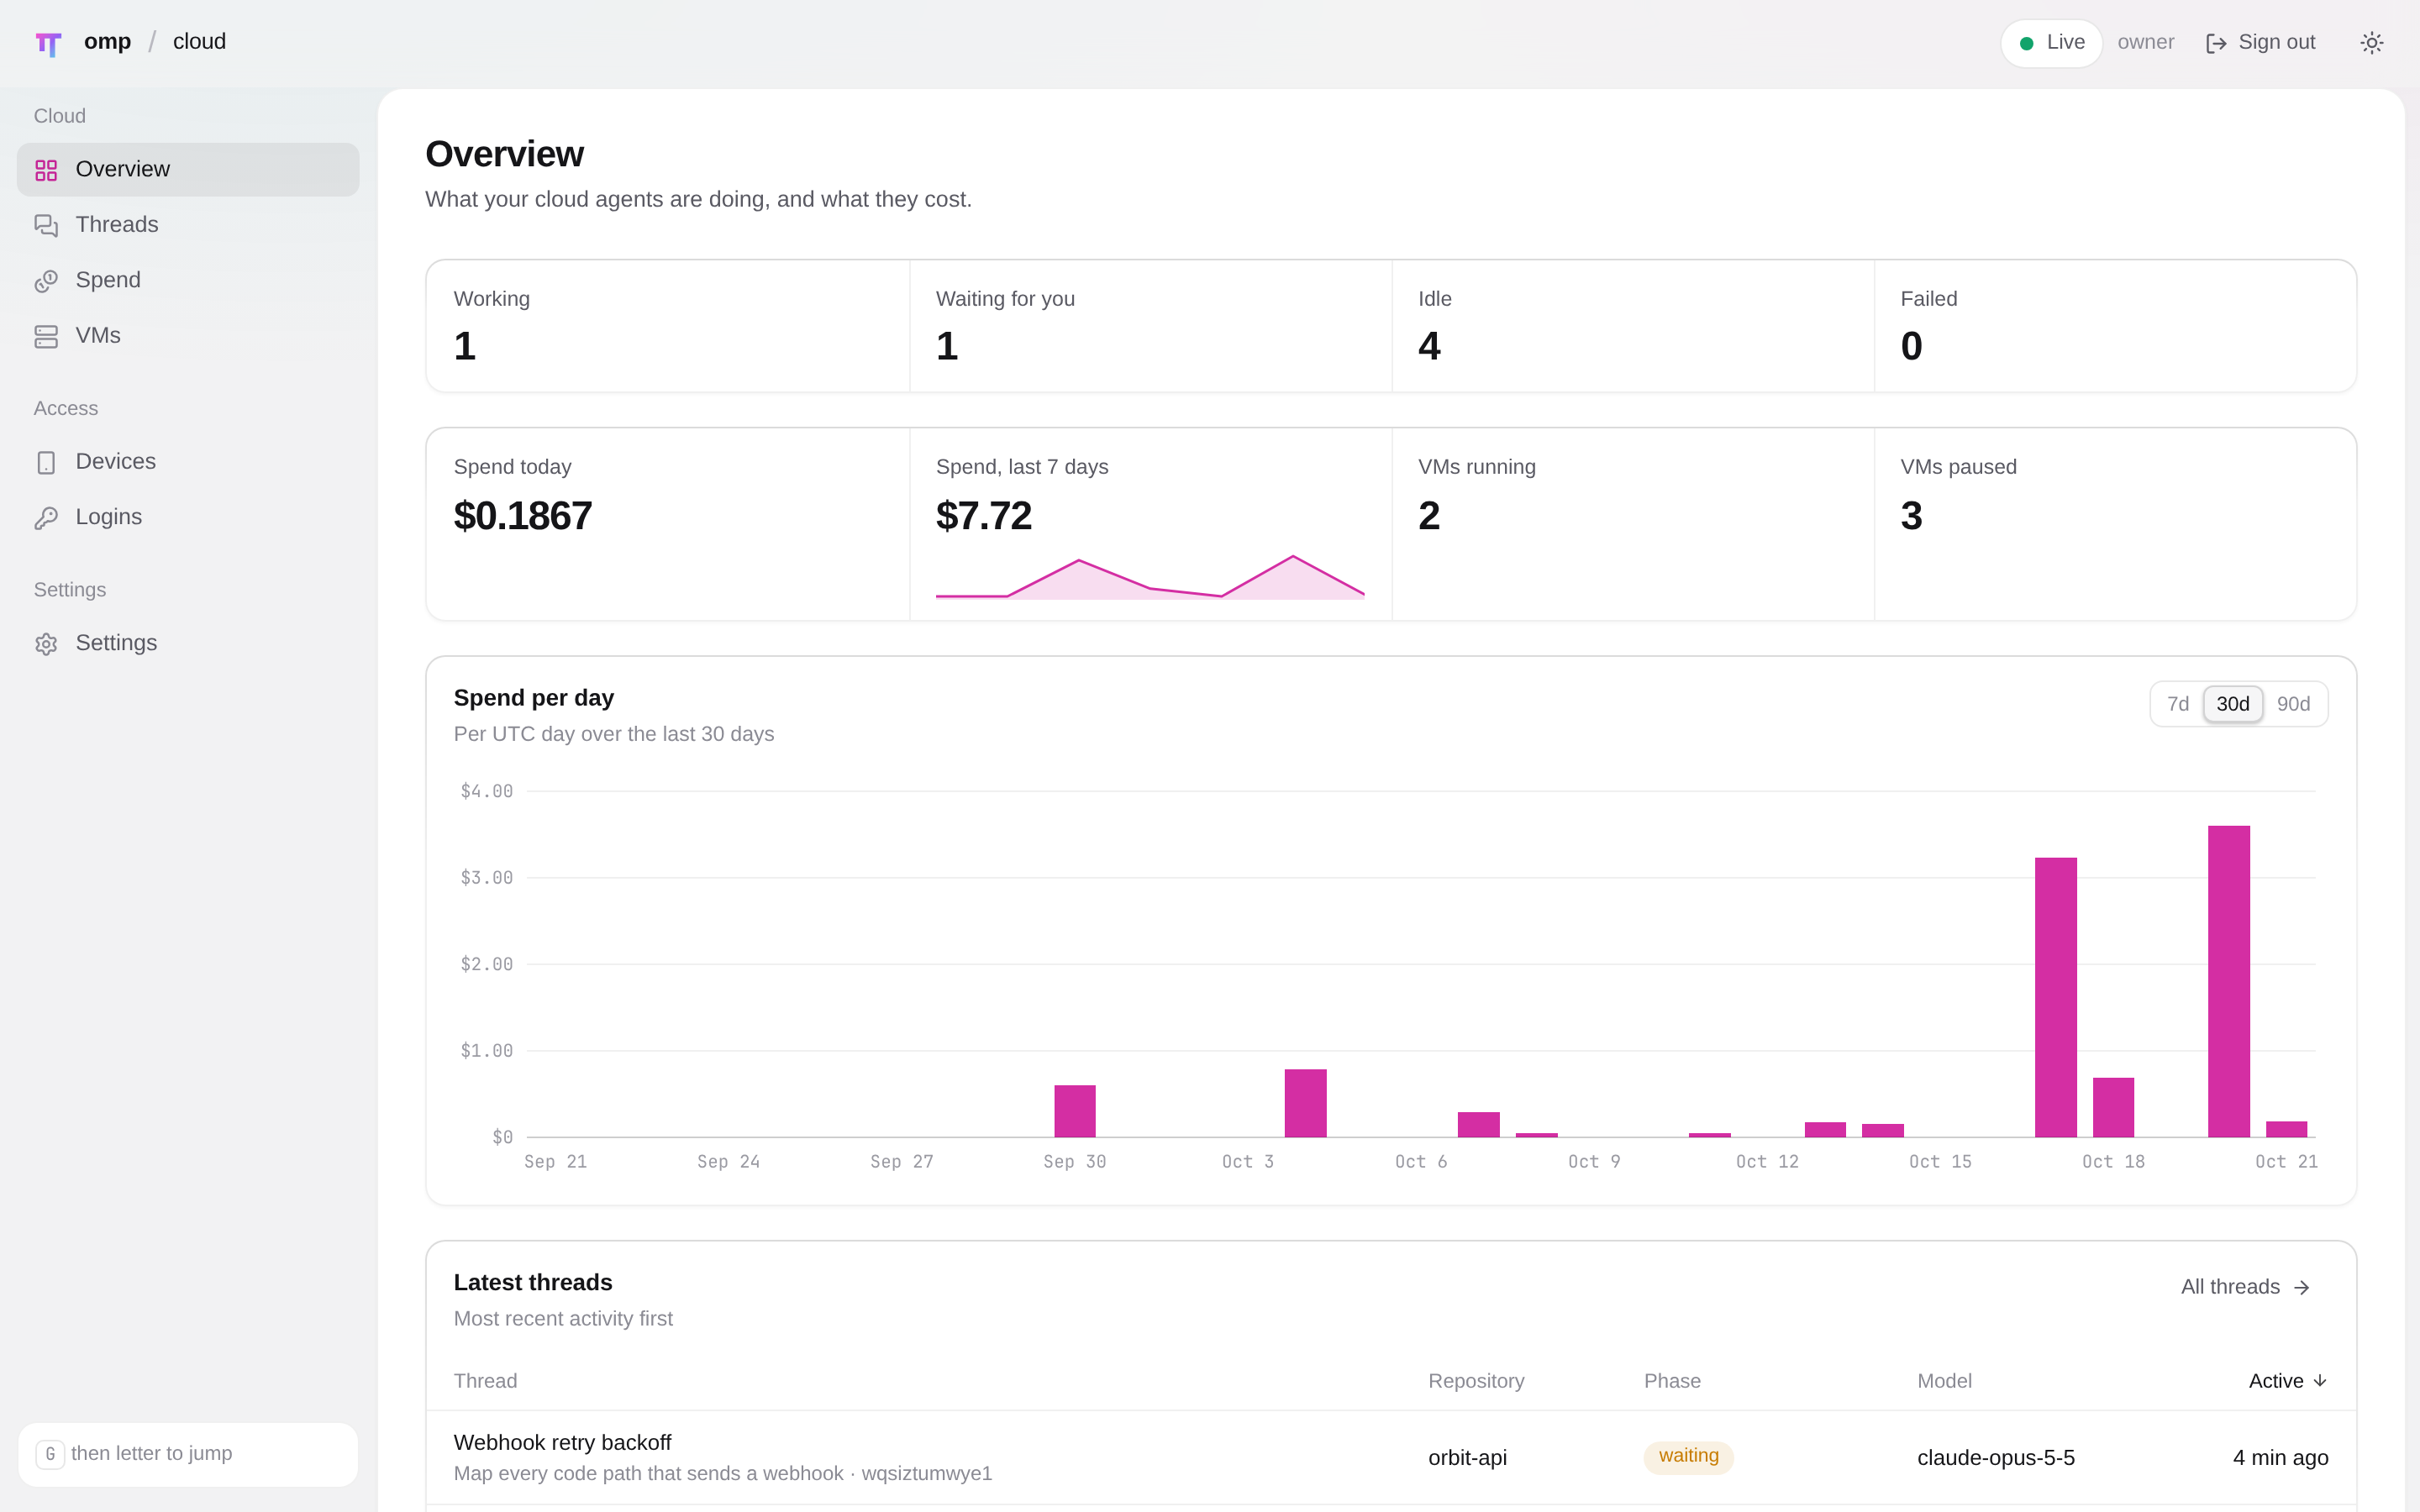Click the Logins key icon
Viewport: 2420px width, 1512px height.
46,518
